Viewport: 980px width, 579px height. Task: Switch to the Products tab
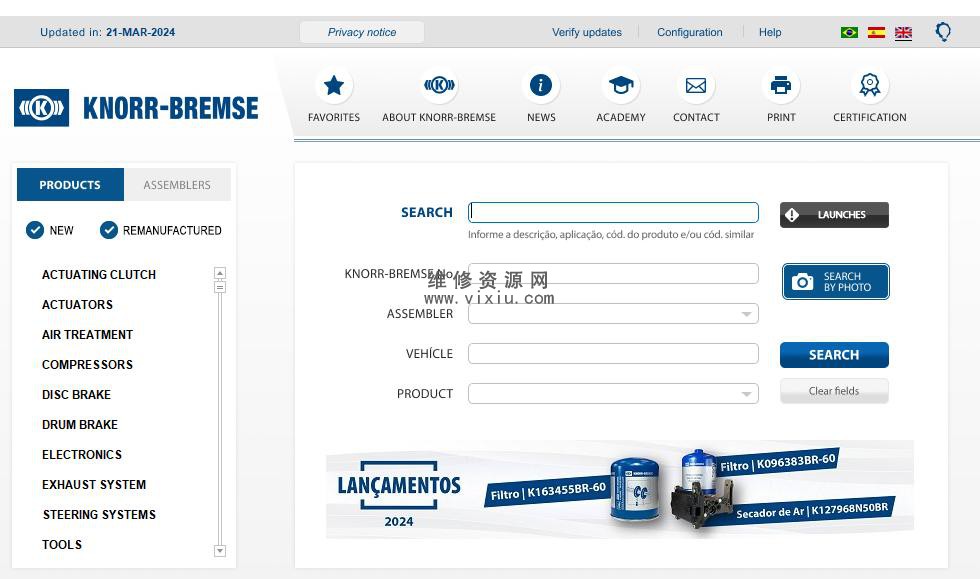click(70, 184)
